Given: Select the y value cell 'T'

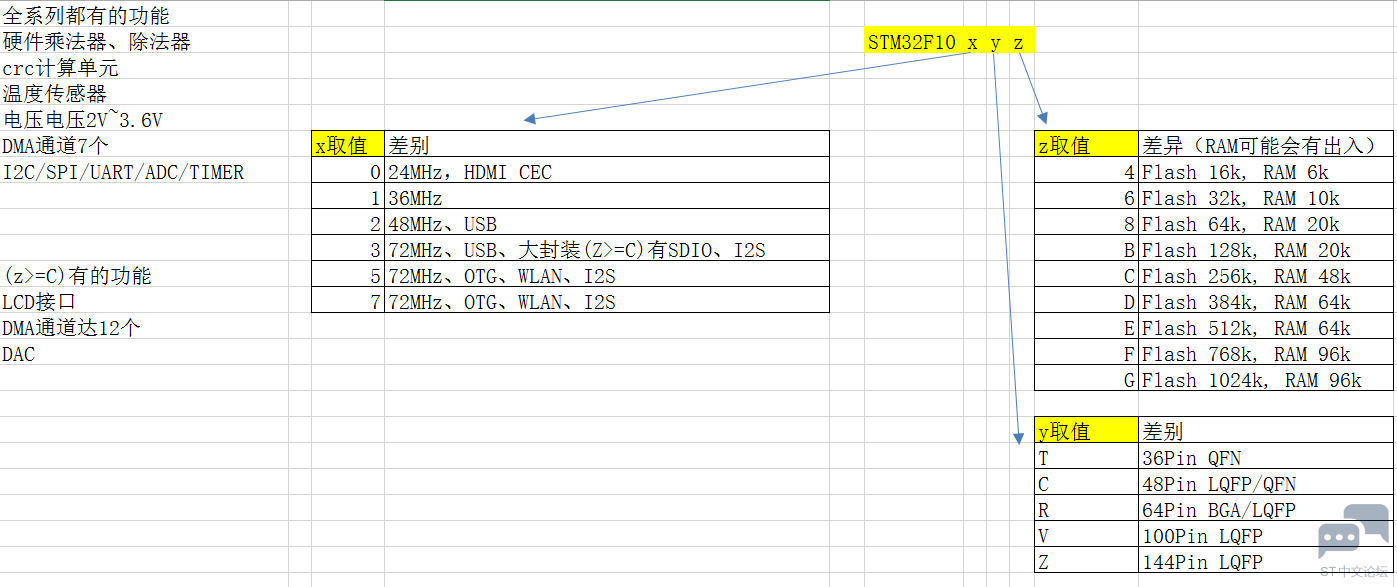Looking at the screenshot, I should pyautogui.click(x=1087, y=457).
